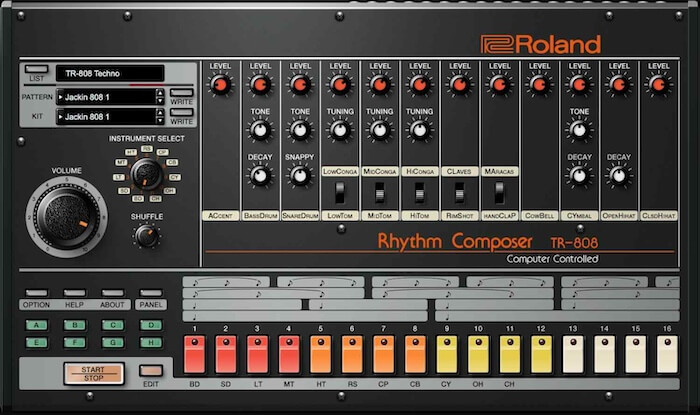700x415 pixels.
Task: Click the Accent Level knob
Action: click(220, 86)
